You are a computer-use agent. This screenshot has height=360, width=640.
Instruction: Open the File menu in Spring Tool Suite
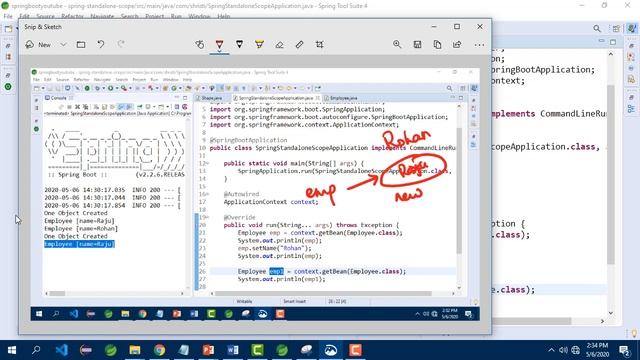coord(8,16)
